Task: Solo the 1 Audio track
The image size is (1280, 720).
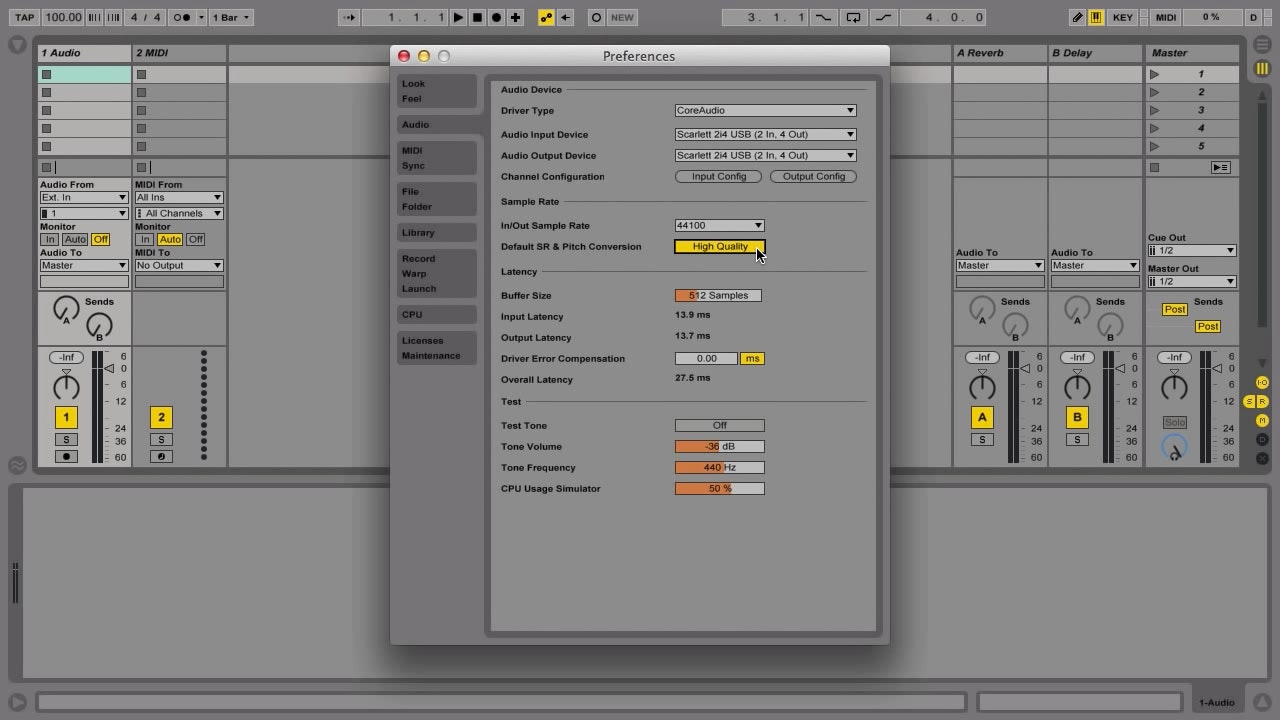Action: click(x=66, y=439)
